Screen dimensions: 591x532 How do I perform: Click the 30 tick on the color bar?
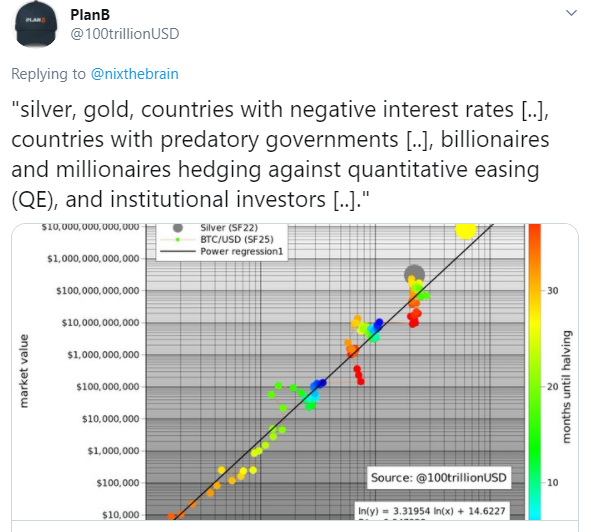click(x=553, y=291)
